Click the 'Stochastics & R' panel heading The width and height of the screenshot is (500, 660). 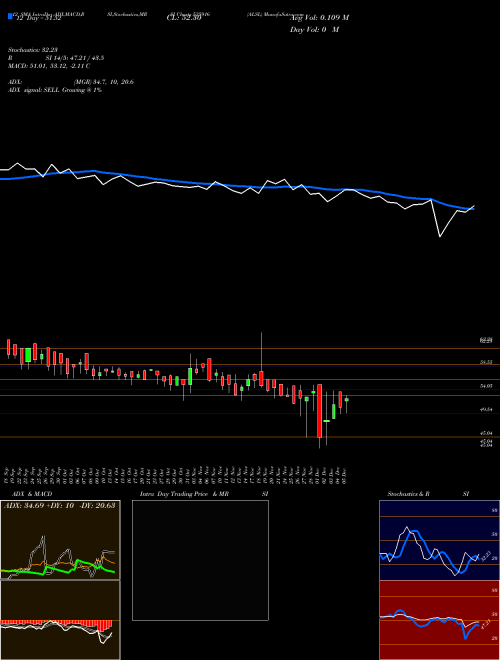408,494
